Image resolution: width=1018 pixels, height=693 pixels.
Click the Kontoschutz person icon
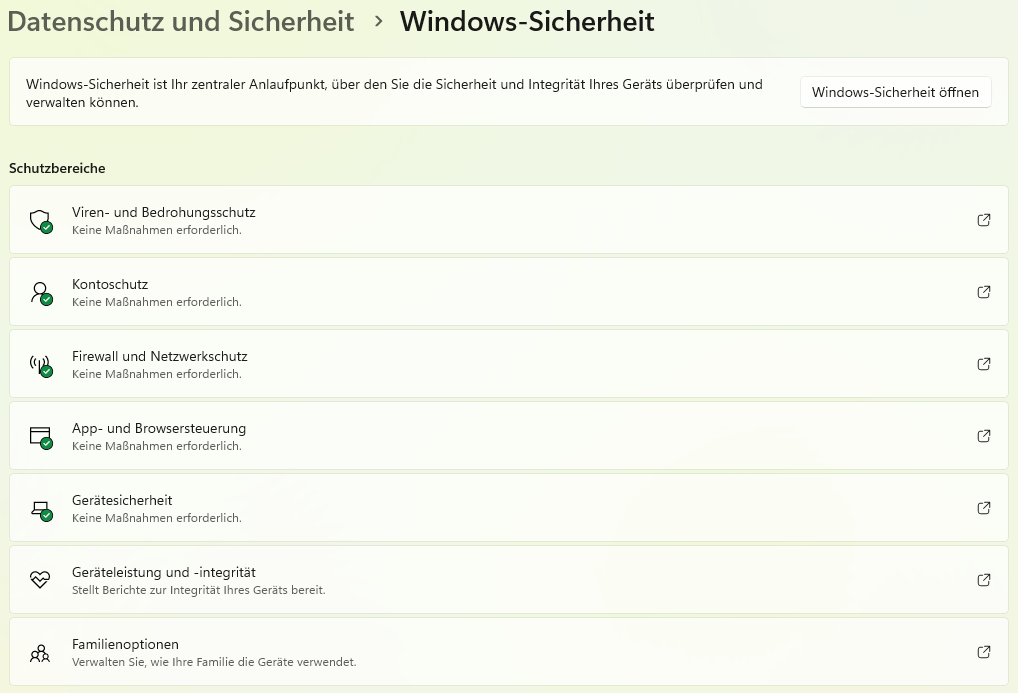click(41, 292)
